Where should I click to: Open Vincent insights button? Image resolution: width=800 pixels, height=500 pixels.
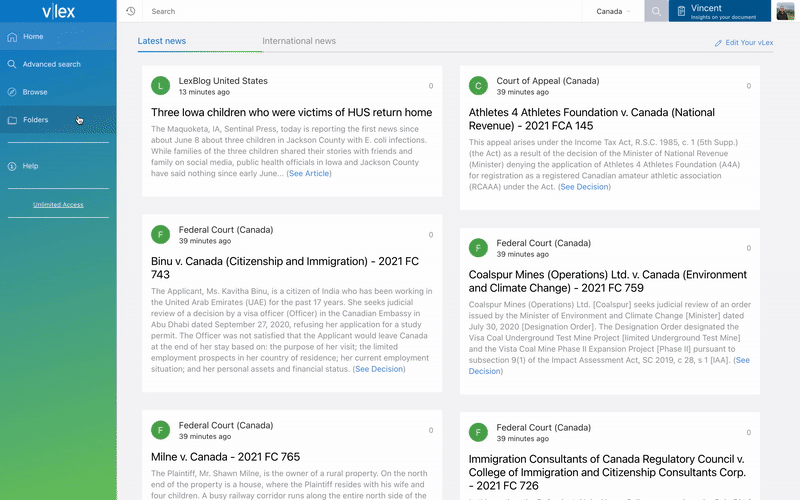click(x=719, y=11)
